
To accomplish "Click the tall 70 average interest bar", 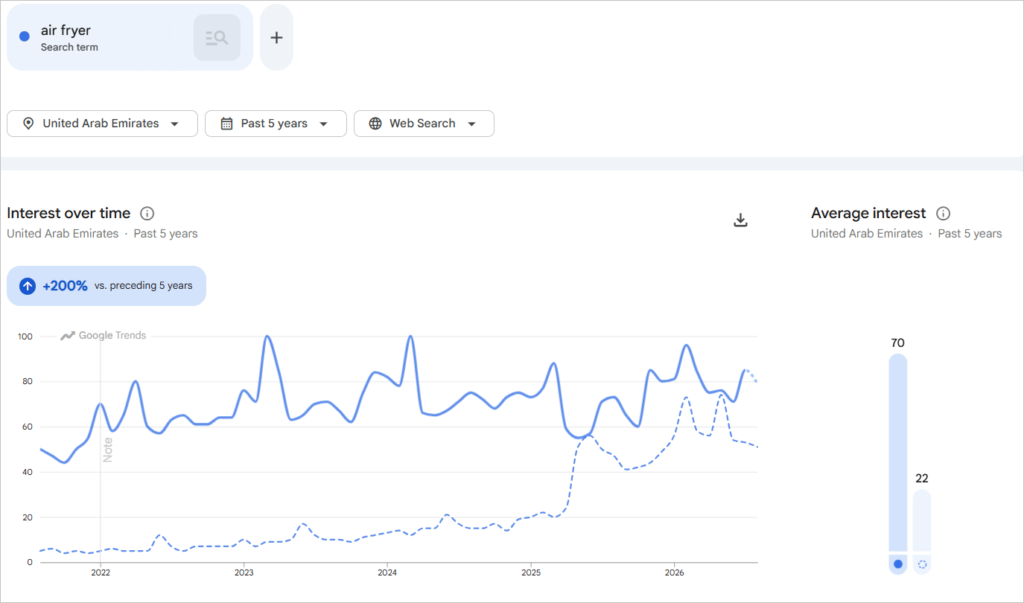I will pos(898,453).
